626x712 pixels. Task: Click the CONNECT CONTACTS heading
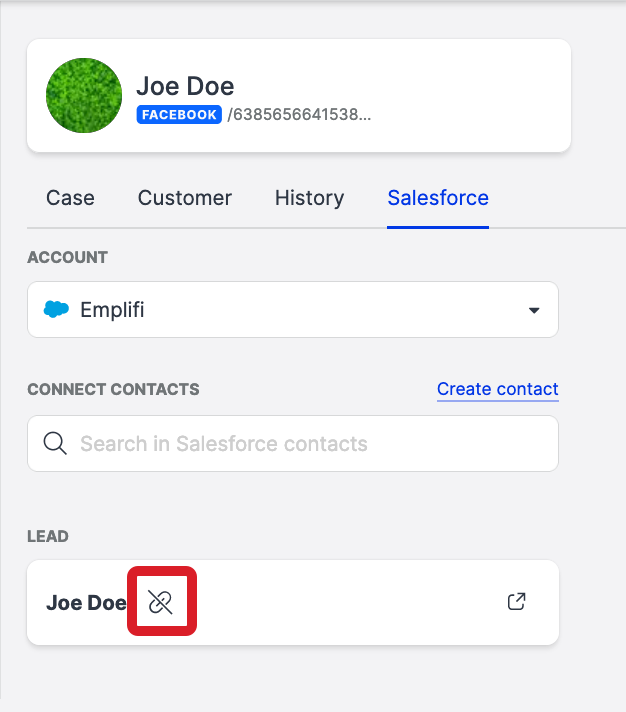(113, 389)
